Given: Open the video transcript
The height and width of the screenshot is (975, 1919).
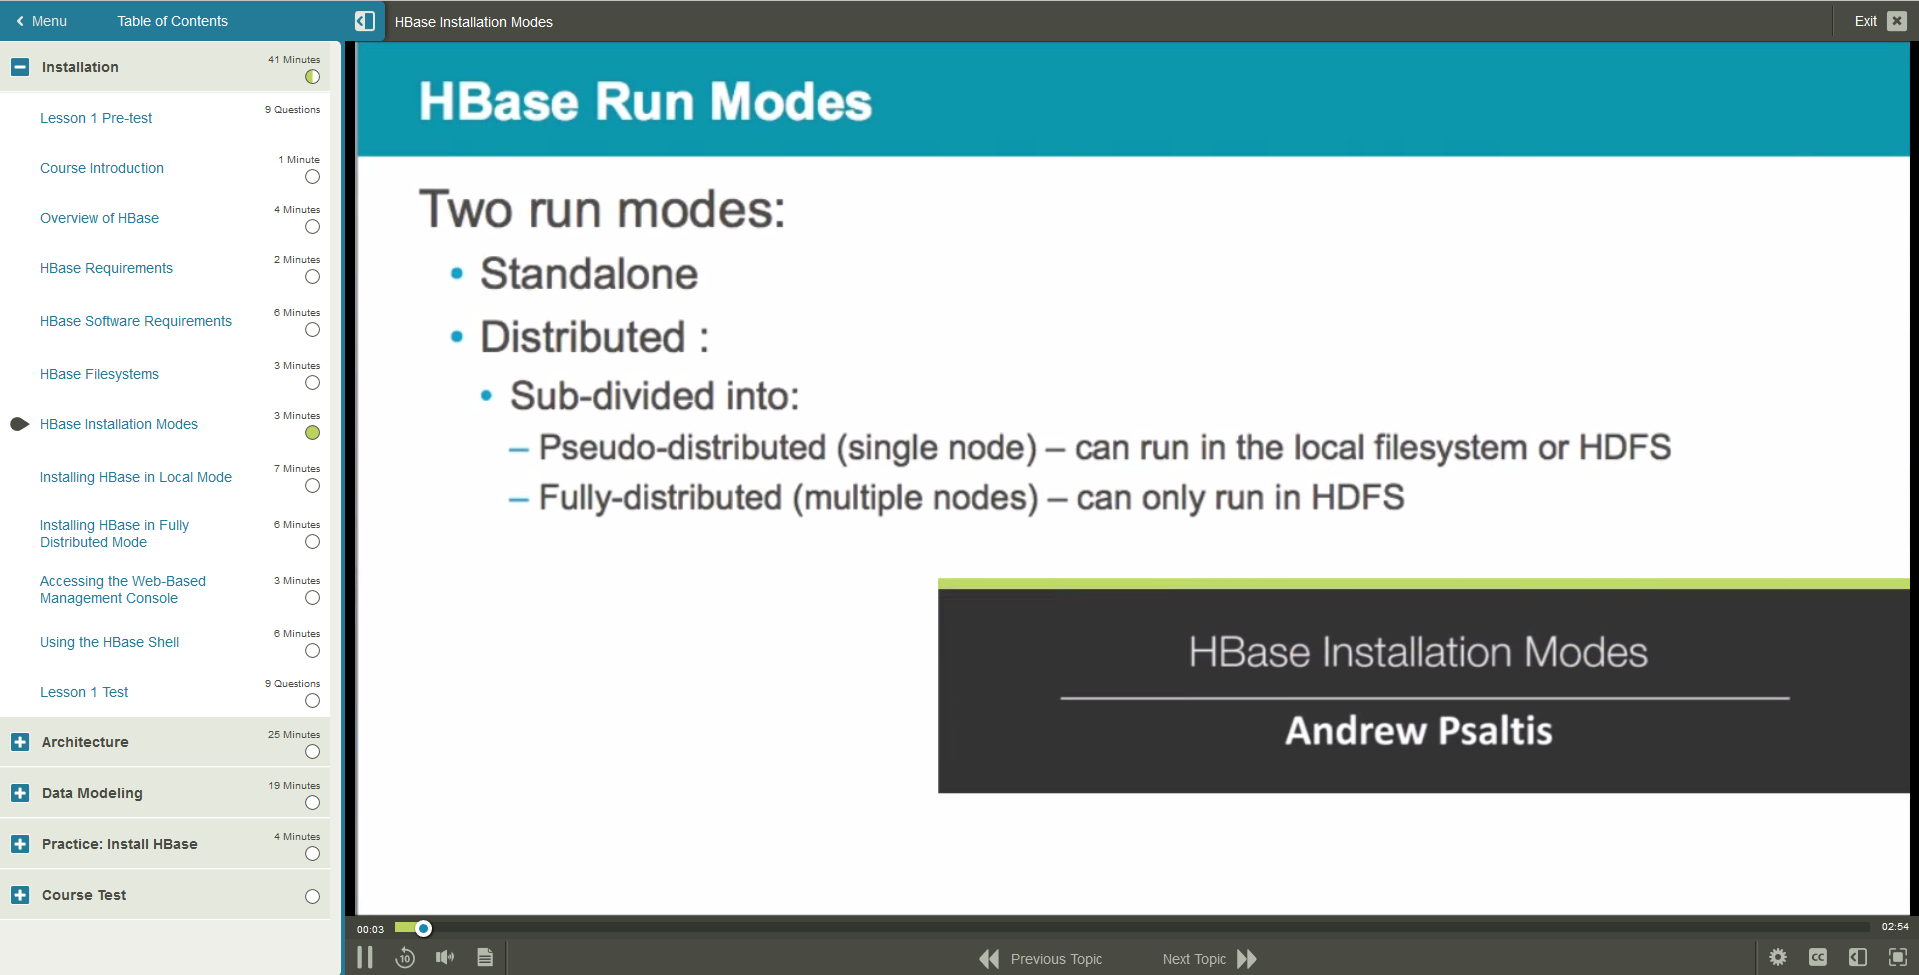Looking at the screenshot, I should click(x=486, y=957).
